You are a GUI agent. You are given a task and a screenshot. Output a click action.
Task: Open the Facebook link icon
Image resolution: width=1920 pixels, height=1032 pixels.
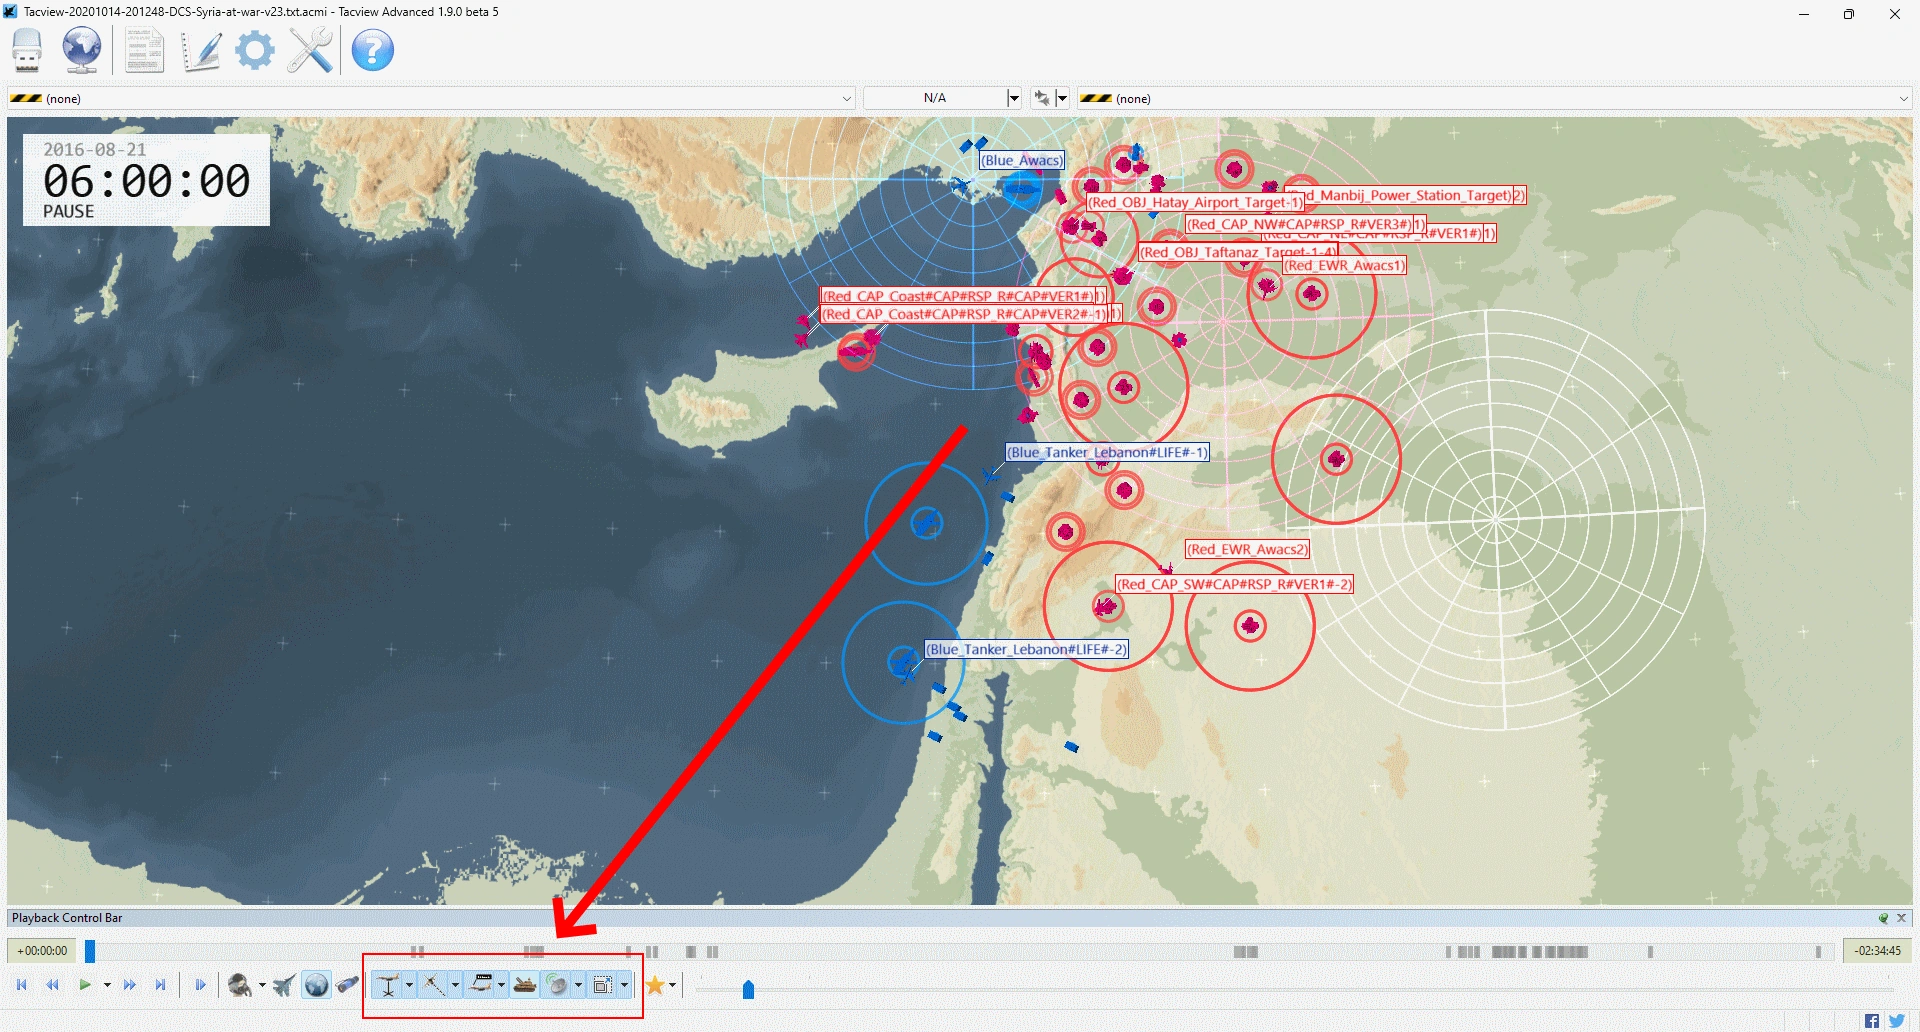[x=1872, y=1021]
